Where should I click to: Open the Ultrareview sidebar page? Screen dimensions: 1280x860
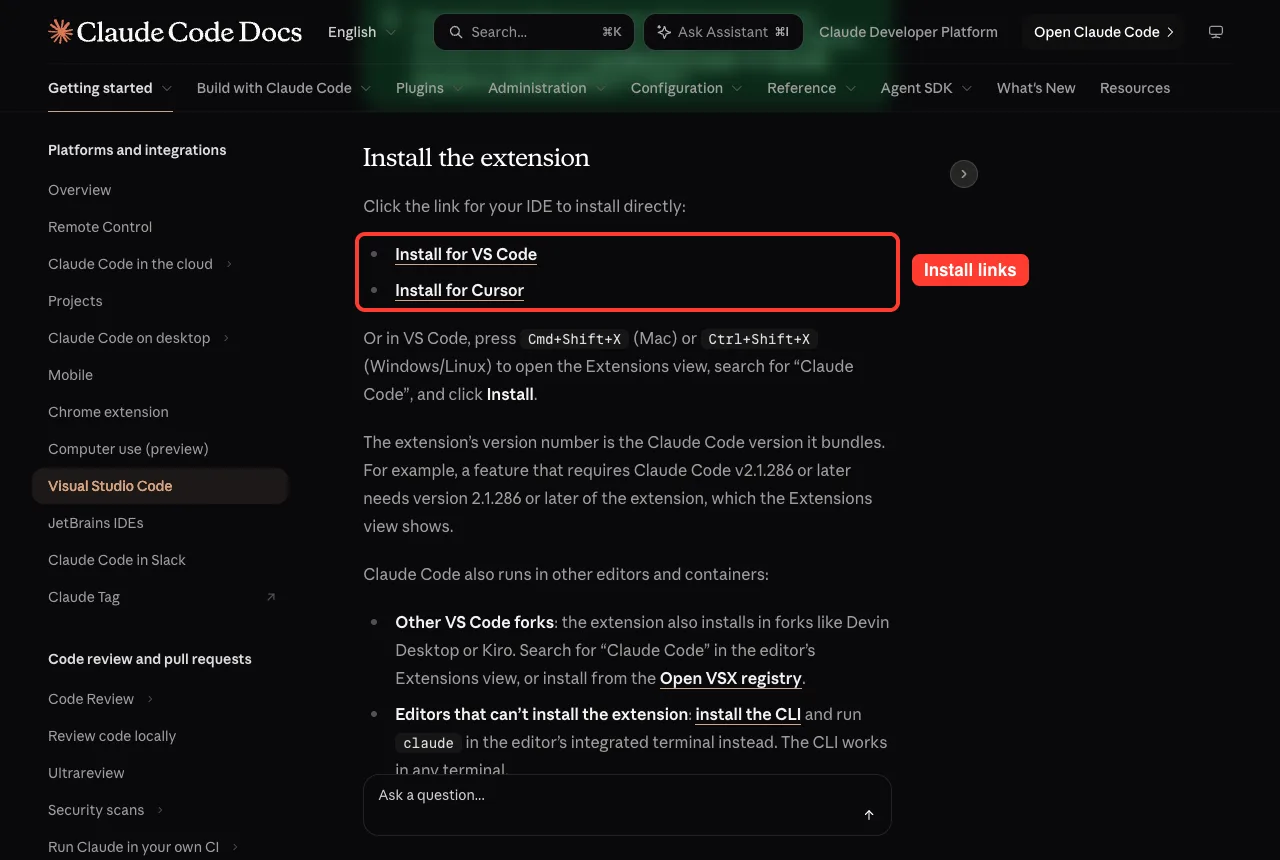pos(86,773)
